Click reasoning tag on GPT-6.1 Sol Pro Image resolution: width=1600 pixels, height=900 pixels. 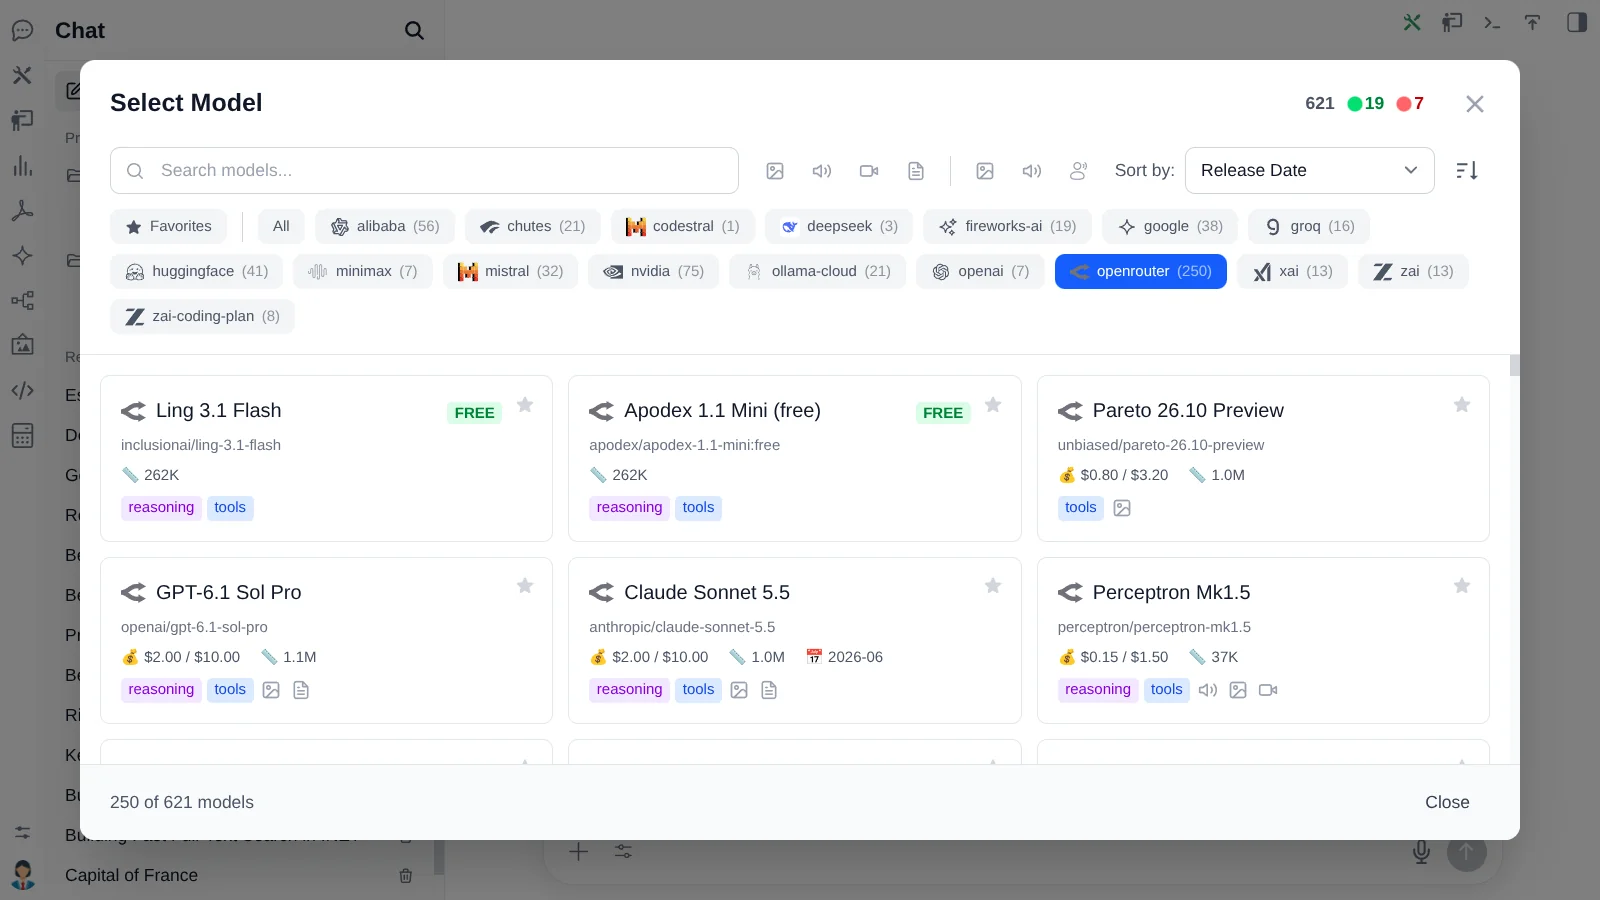pyautogui.click(x=161, y=689)
